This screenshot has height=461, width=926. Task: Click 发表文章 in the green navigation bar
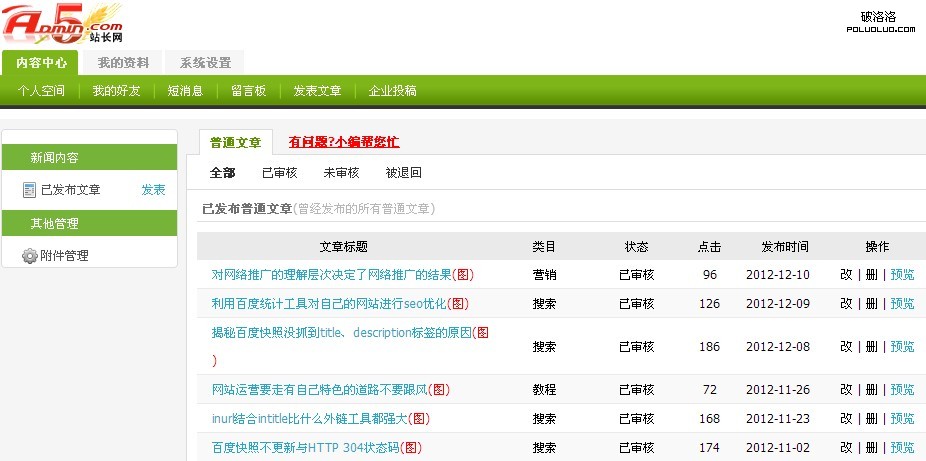coord(317,91)
